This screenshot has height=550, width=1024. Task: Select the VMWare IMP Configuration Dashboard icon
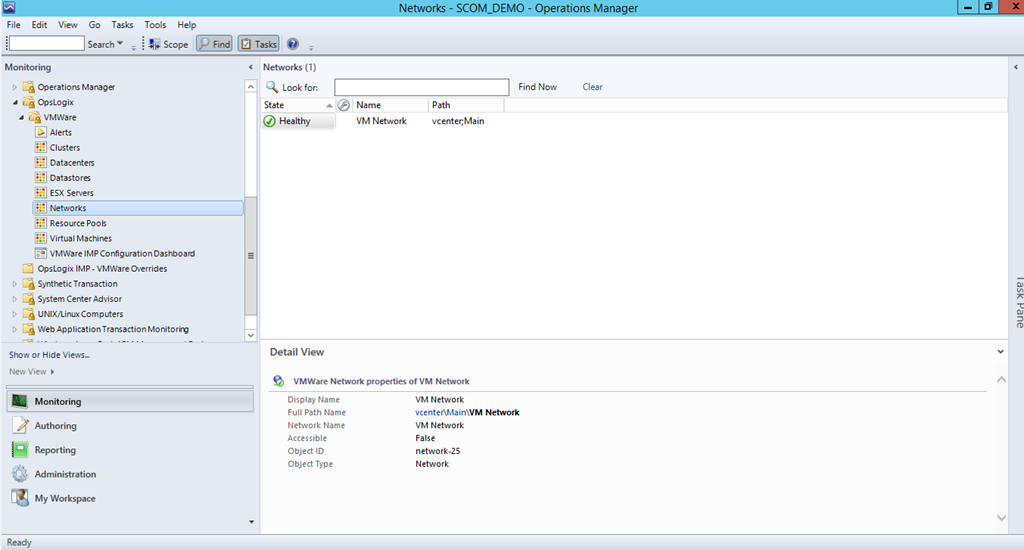pos(41,254)
